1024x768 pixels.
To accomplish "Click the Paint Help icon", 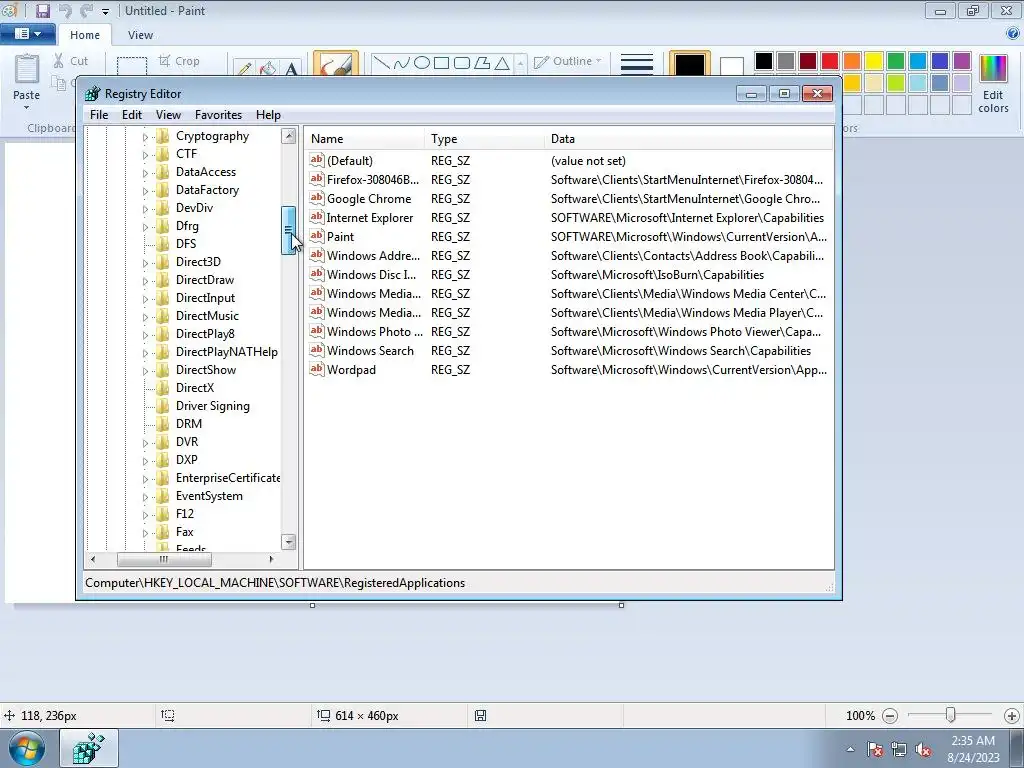I will 1014,33.
